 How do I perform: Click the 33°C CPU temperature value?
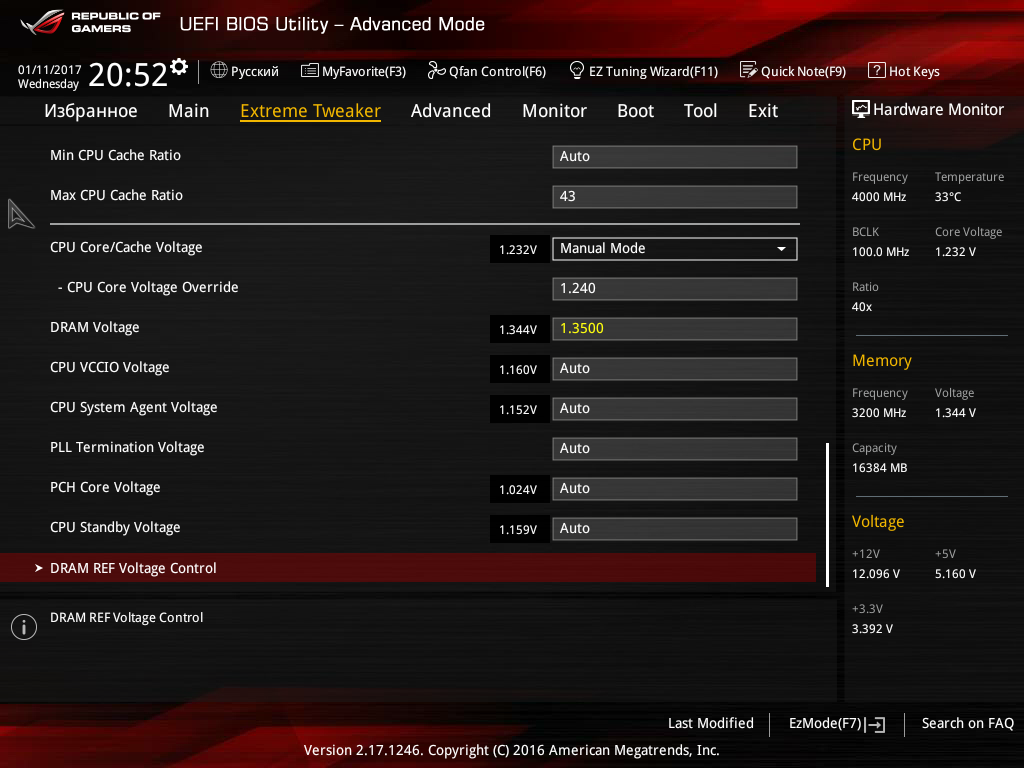(x=948, y=197)
